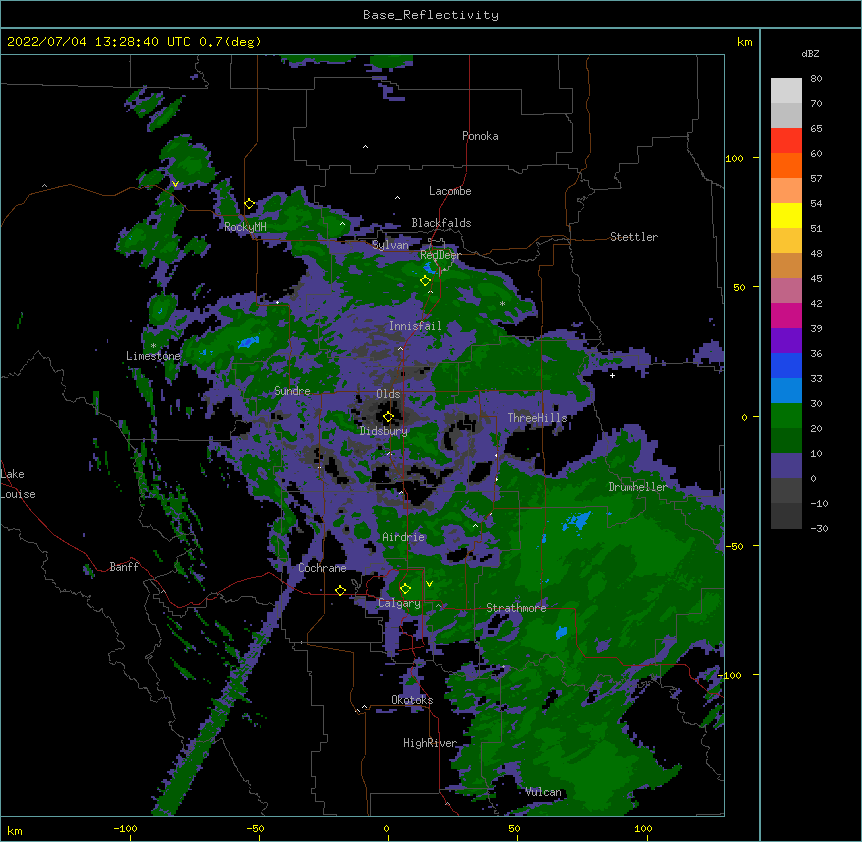The image size is (862, 842).
Task: Click the yellow 54 dBZ legend swatch
Action: coord(786,215)
